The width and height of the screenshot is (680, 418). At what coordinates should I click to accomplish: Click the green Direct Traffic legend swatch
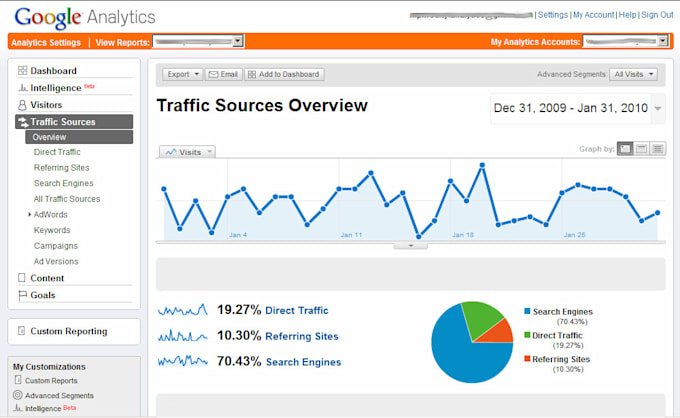(527, 335)
